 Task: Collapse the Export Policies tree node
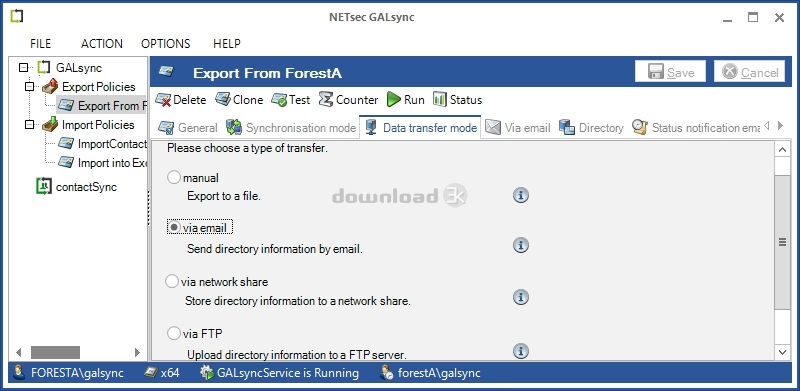point(30,87)
